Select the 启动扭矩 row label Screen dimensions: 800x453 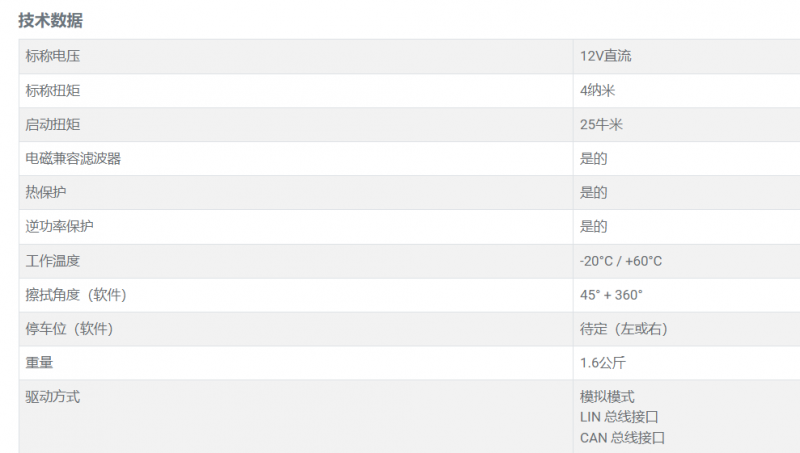pos(53,124)
